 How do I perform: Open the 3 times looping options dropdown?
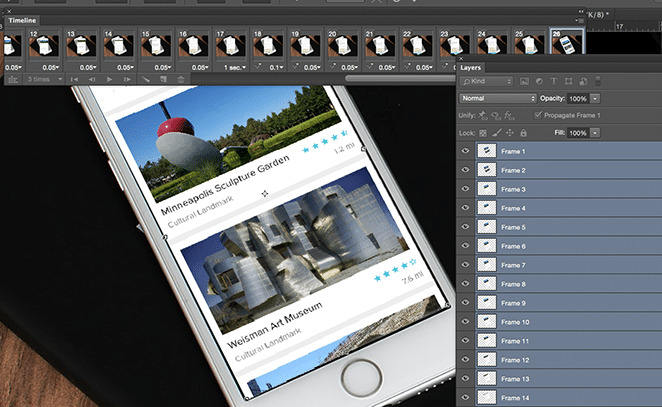click(45, 78)
